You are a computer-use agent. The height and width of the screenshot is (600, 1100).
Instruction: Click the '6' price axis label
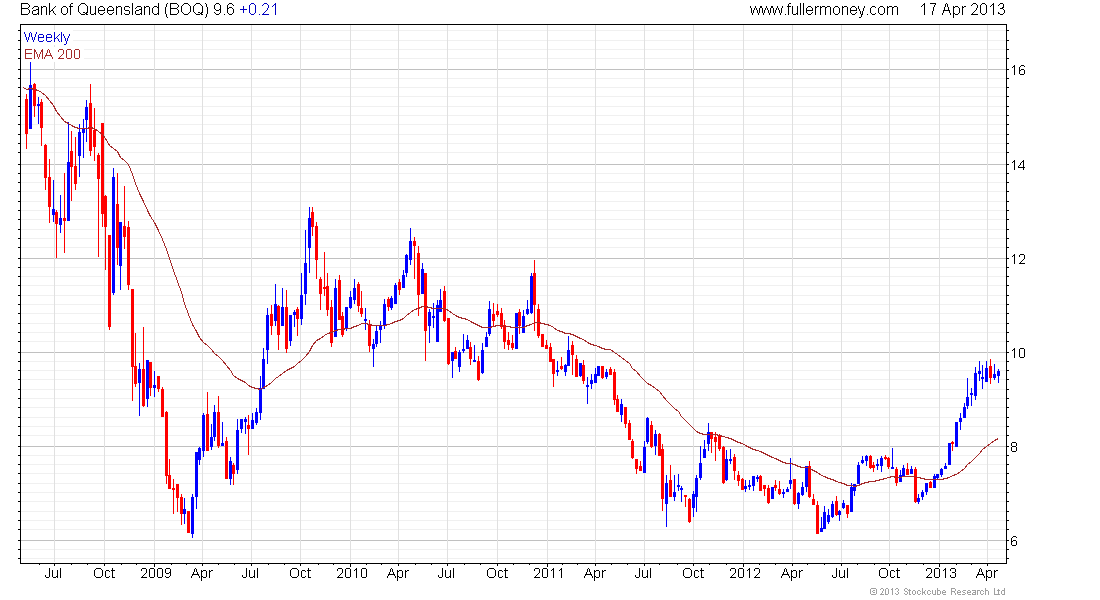(1014, 542)
